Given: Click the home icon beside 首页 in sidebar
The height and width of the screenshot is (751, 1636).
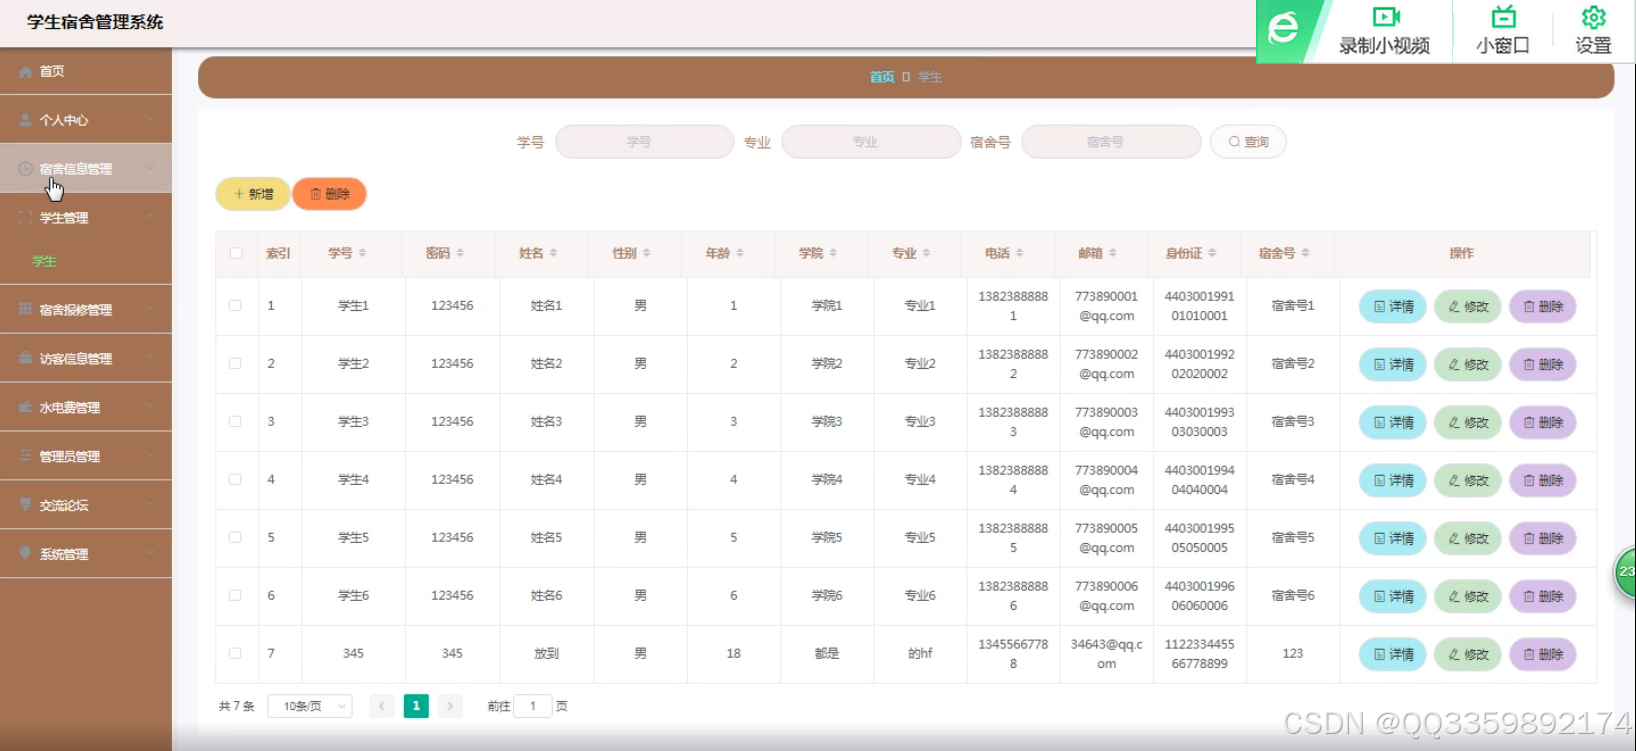Looking at the screenshot, I should coord(26,72).
